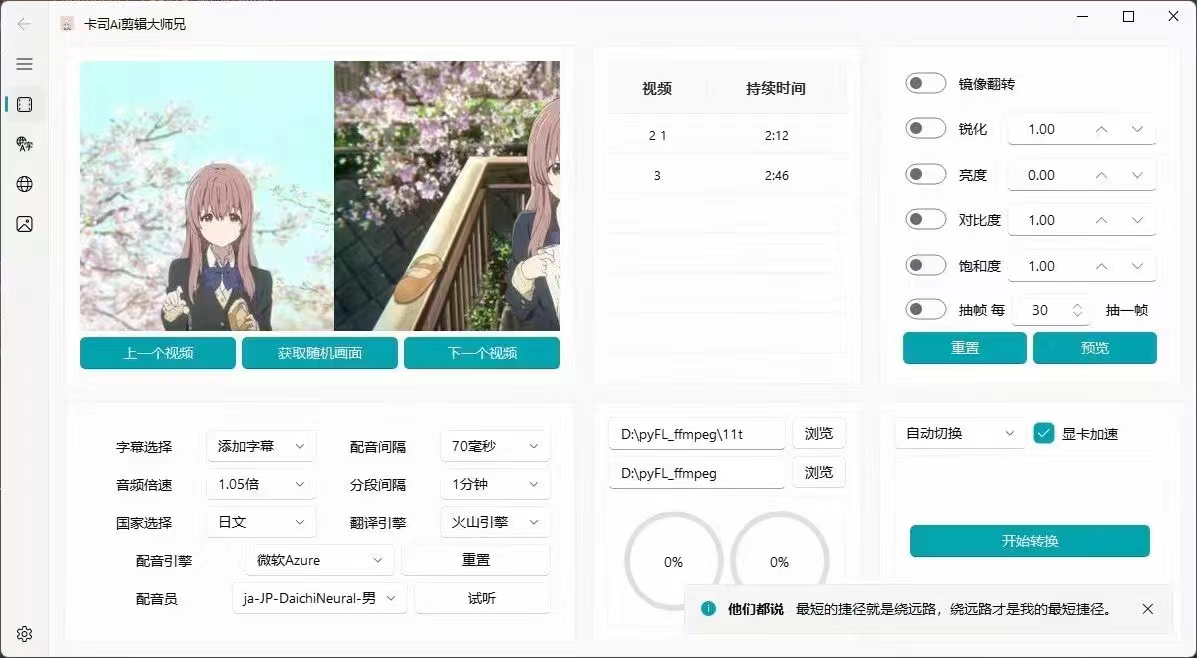This screenshot has height=658, width=1197.
Task: Click the 锐化 1.00 value field
Action: 1082,129
